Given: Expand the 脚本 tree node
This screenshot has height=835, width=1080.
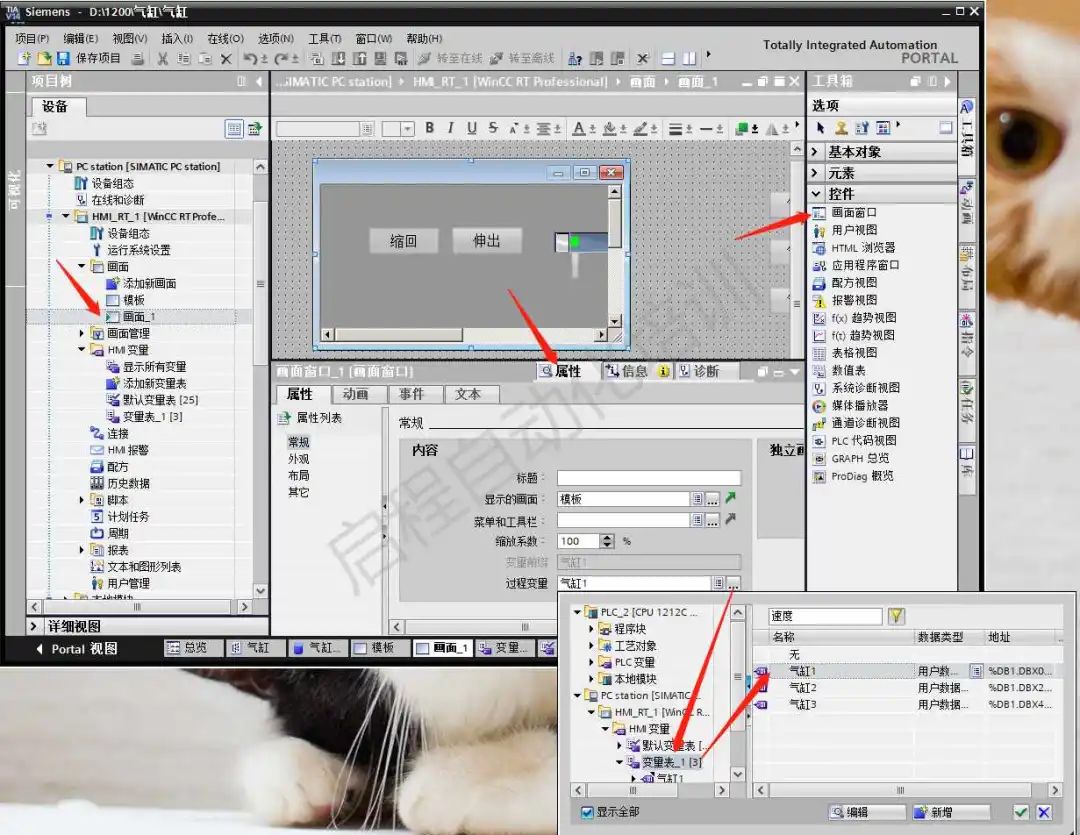Looking at the screenshot, I should point(81,499).
